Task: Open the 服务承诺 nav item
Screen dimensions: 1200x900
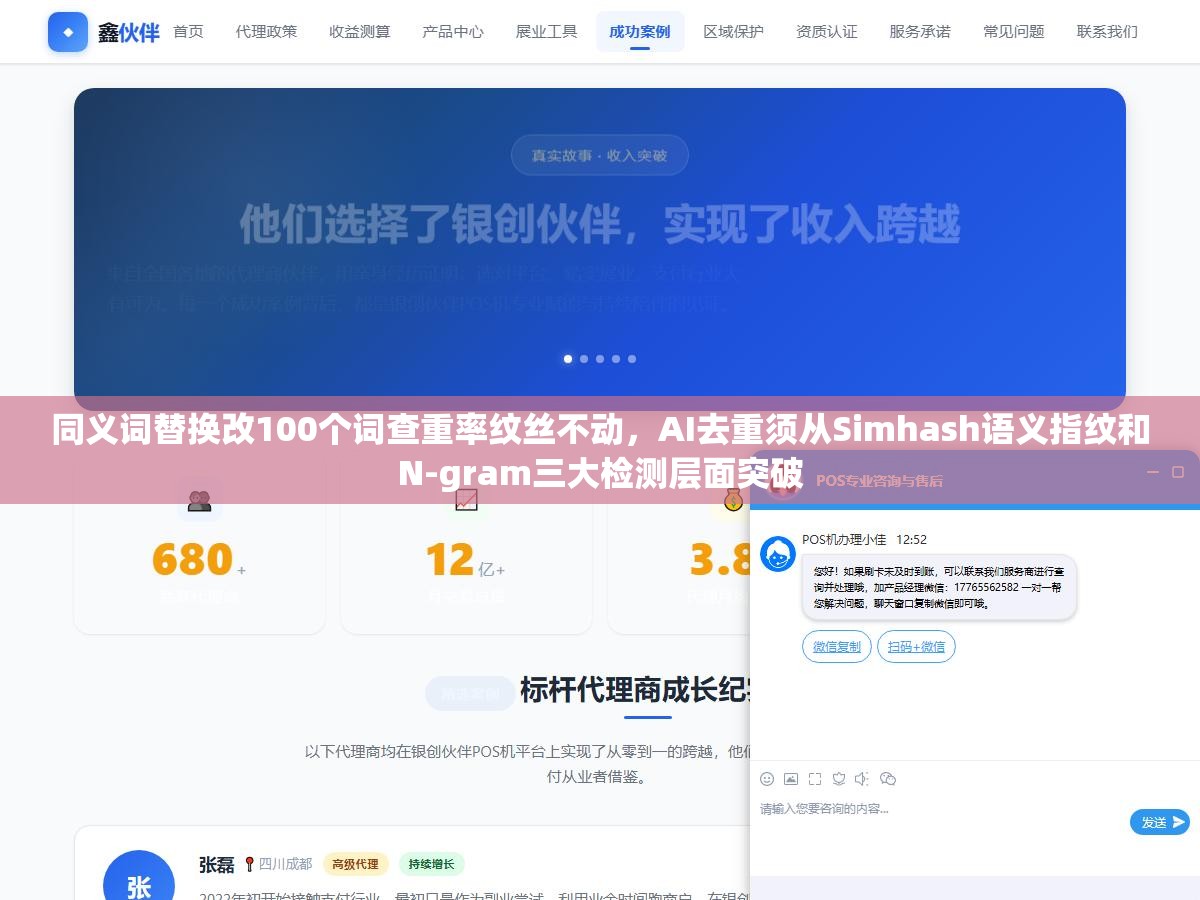Action: [920, 32]
